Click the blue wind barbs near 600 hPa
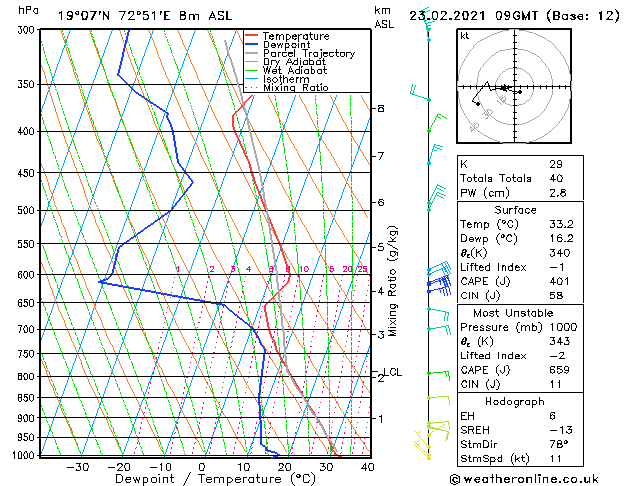The width and height of the screenshot is (629, 486). [x=439, y=278]
